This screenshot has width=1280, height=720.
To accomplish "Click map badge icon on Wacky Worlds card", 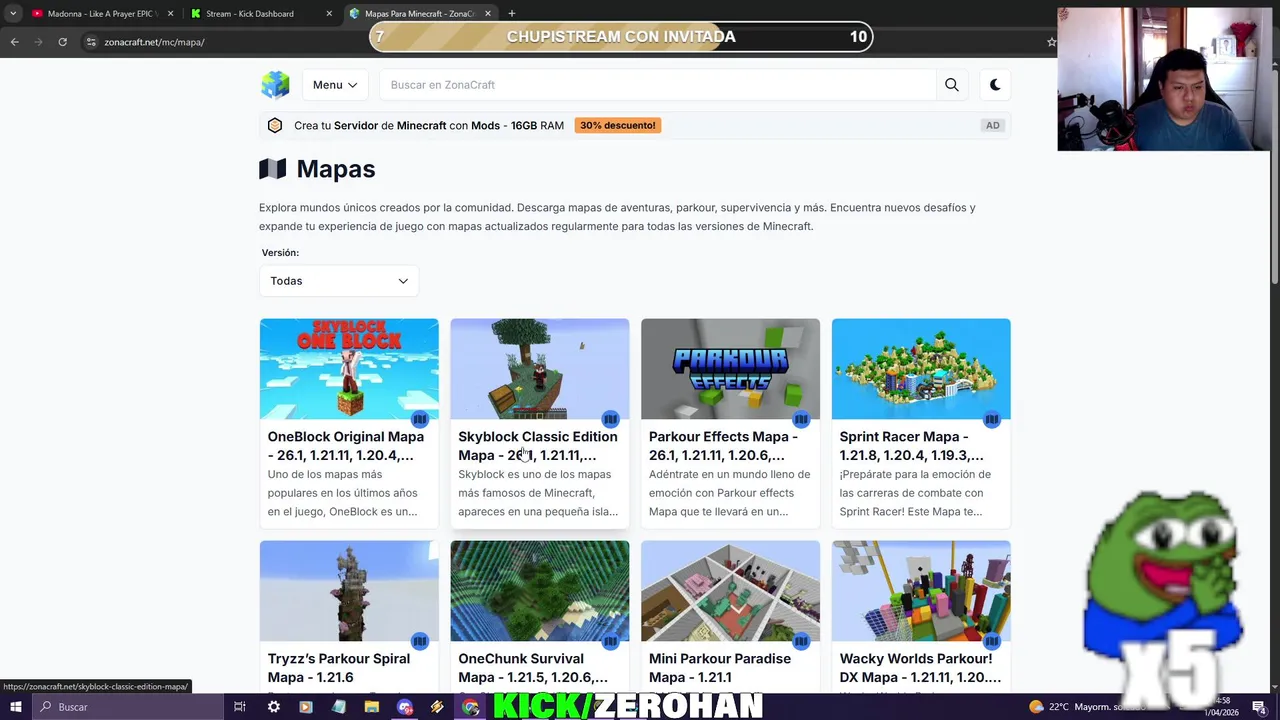I will point(992,641).
